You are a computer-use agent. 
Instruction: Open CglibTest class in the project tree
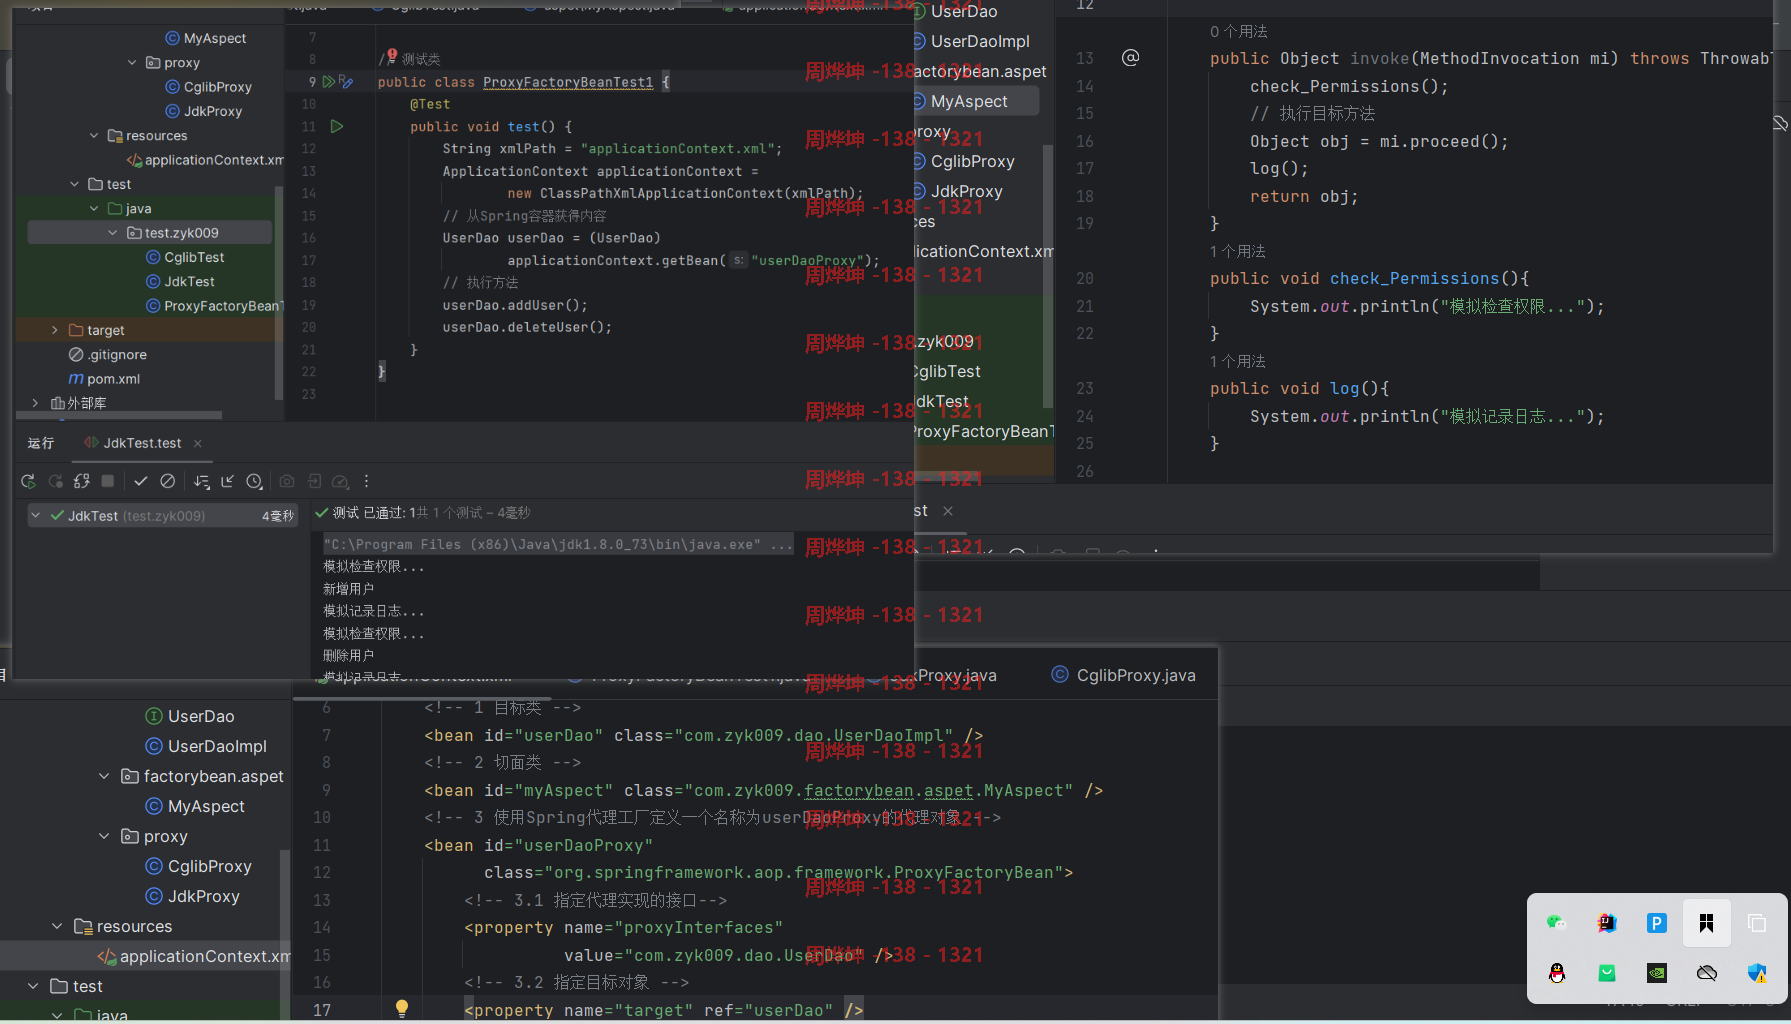(x=186, y=257)
